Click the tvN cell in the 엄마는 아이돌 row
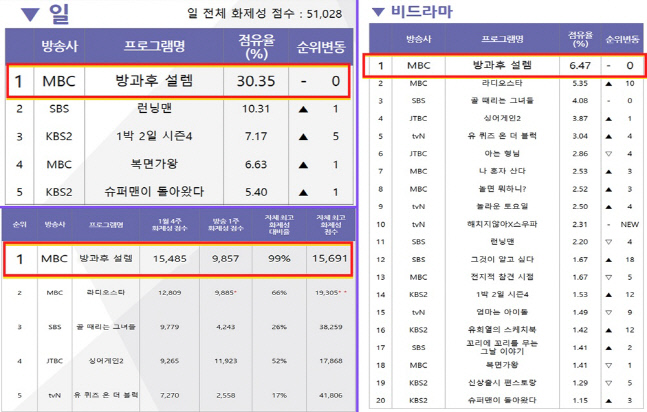 418,313
